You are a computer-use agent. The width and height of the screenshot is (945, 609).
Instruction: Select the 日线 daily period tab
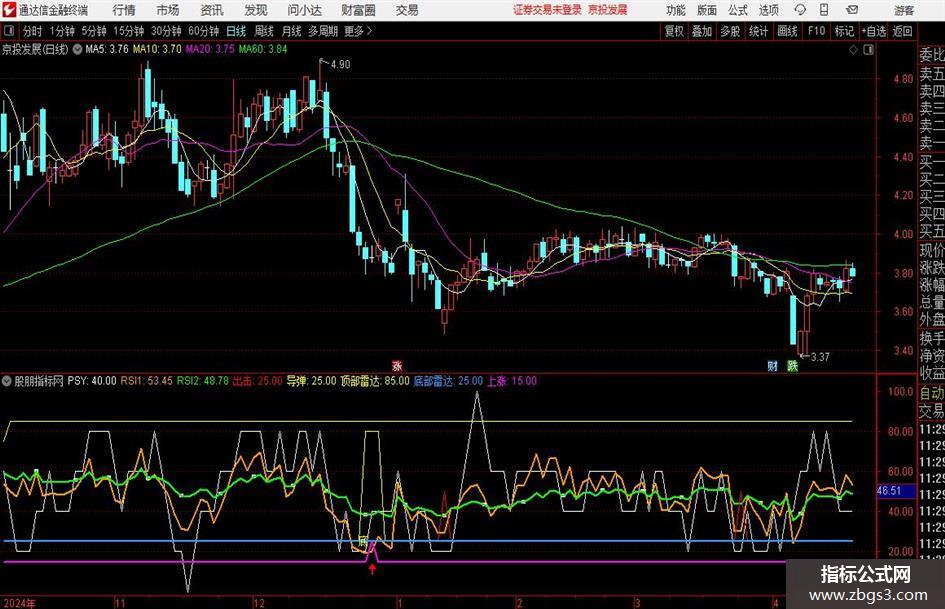tap(236, 31)
